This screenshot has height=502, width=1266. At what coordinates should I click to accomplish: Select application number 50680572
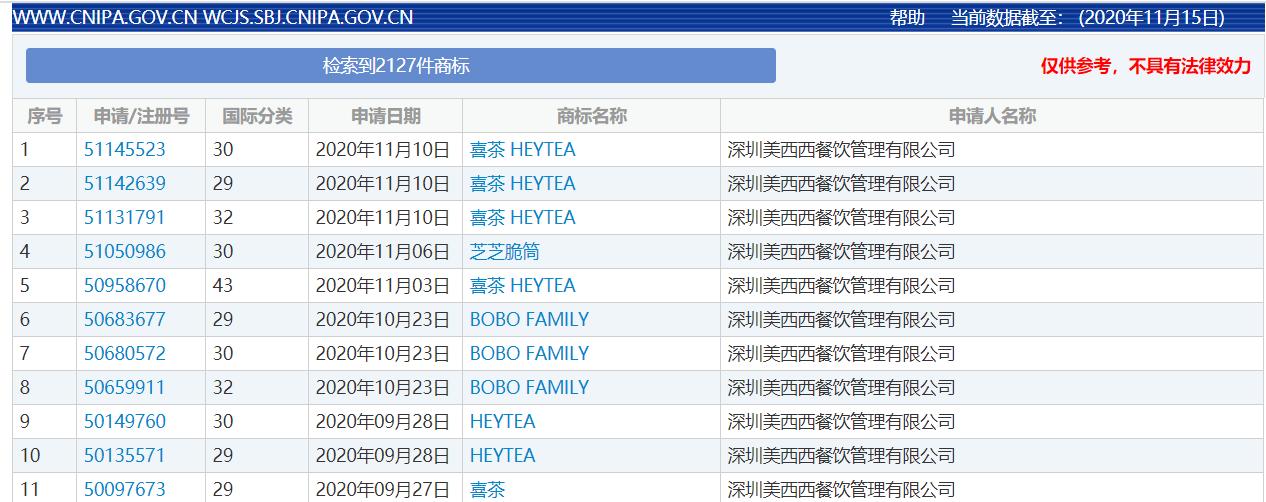point(125,354)
